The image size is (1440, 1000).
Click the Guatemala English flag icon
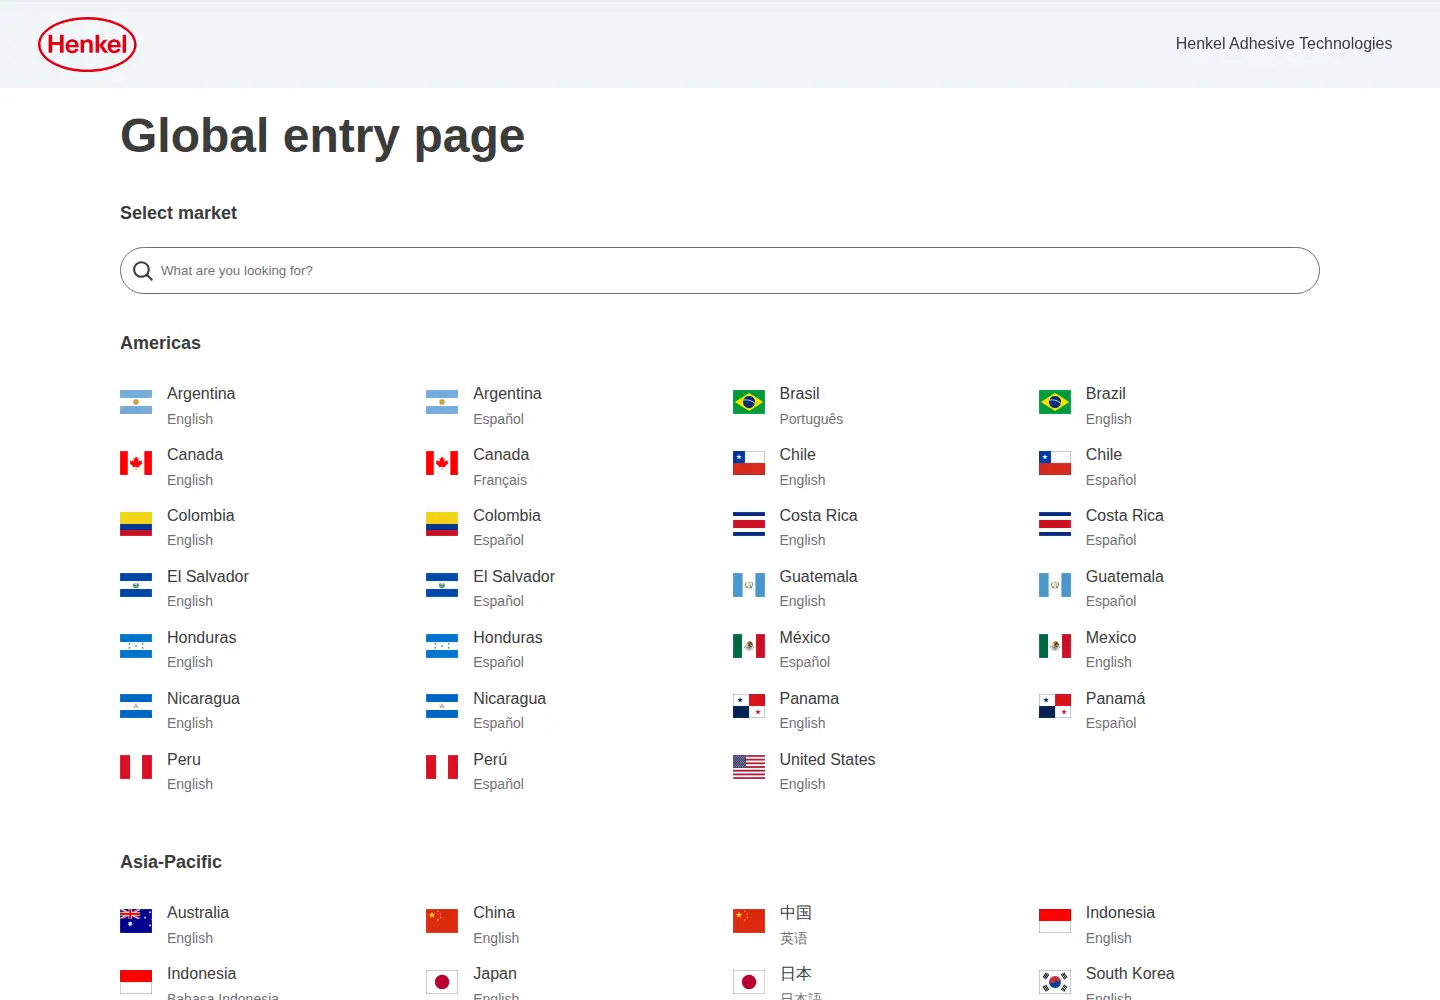[749, 585]
